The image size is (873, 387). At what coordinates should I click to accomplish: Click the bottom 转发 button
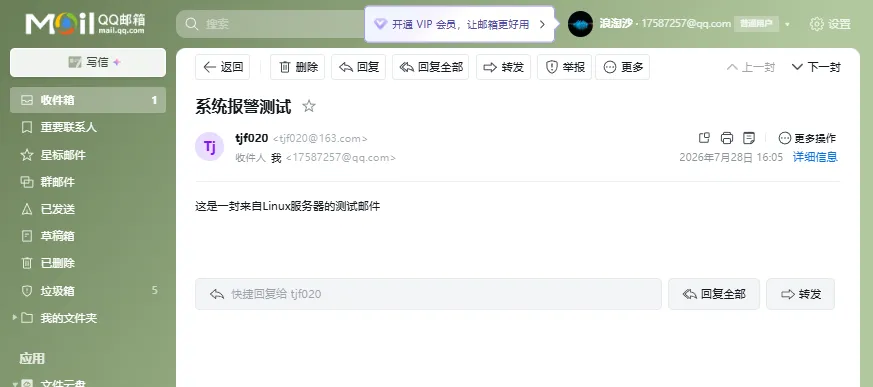click(801, 294)
